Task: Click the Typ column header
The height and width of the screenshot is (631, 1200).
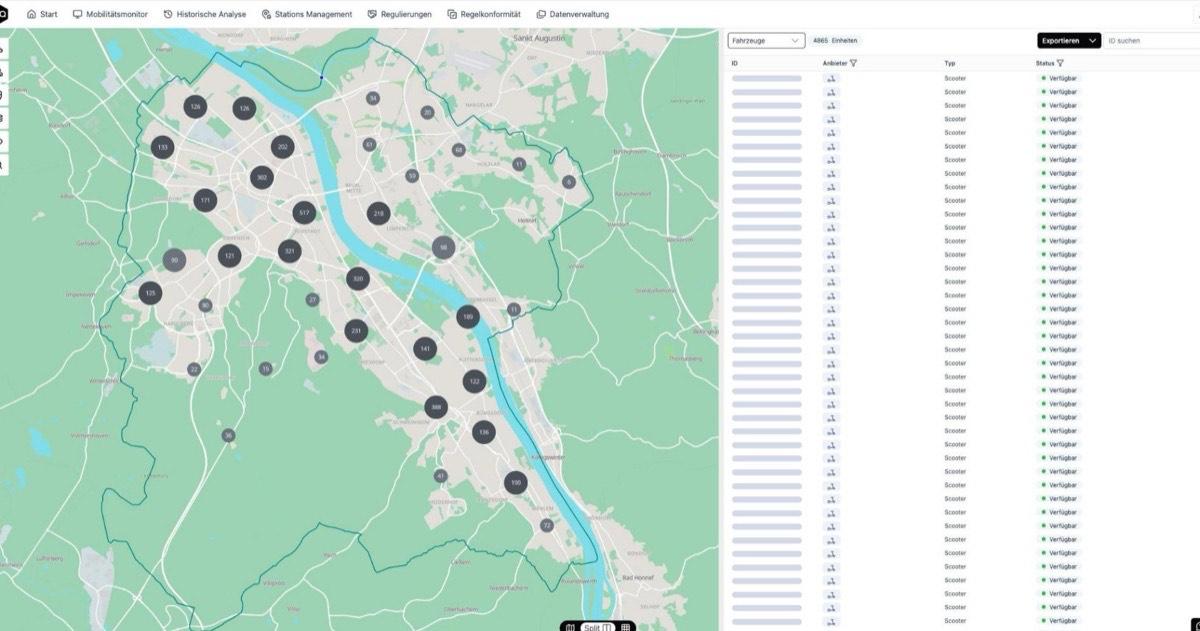Action: pos(949,63)
